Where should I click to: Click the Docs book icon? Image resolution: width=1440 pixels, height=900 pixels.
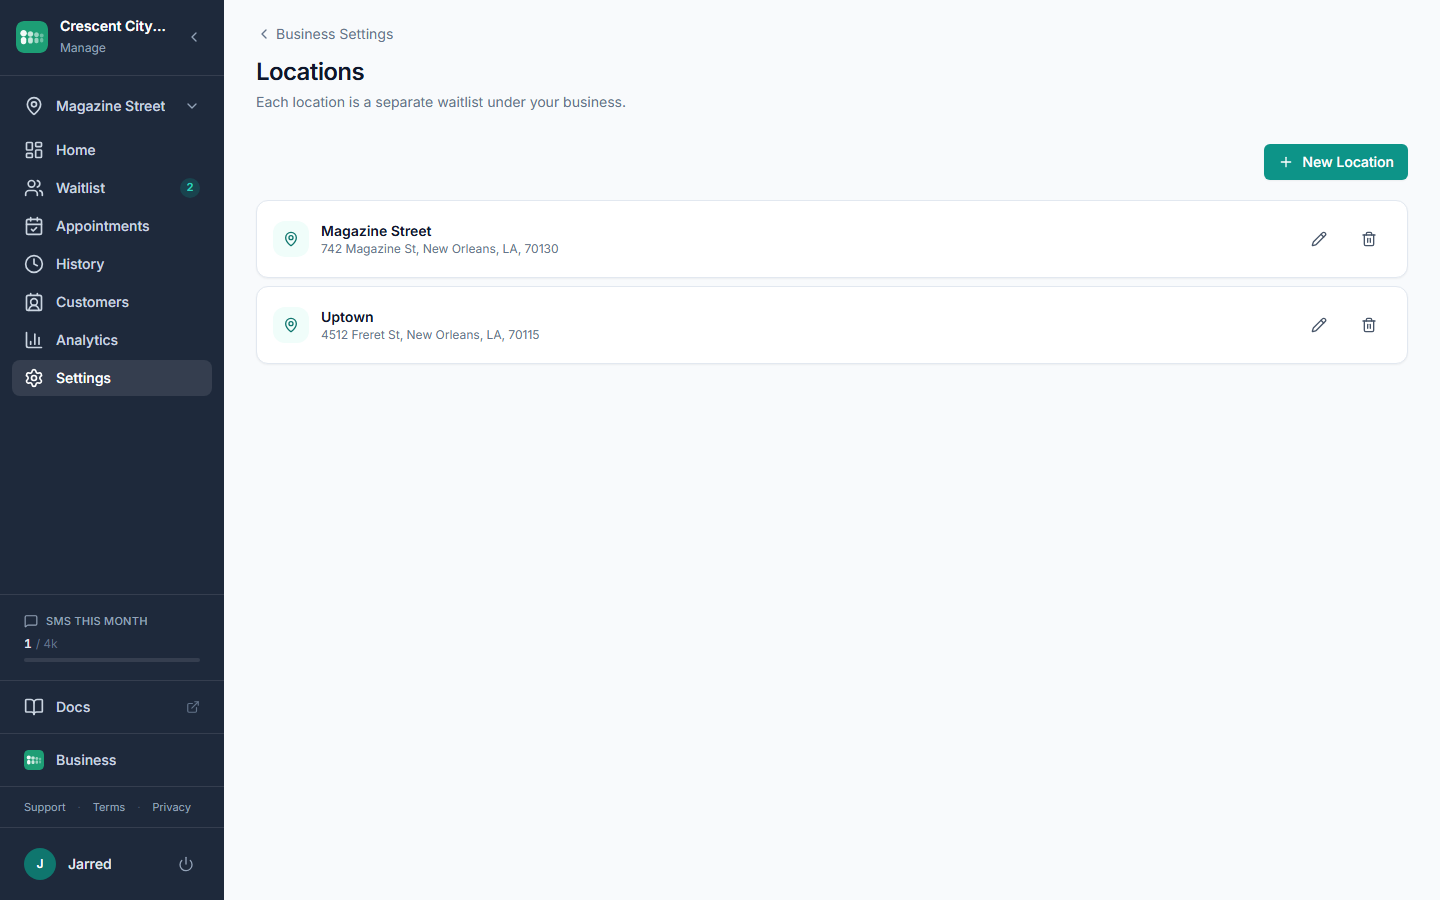point(34,707)
